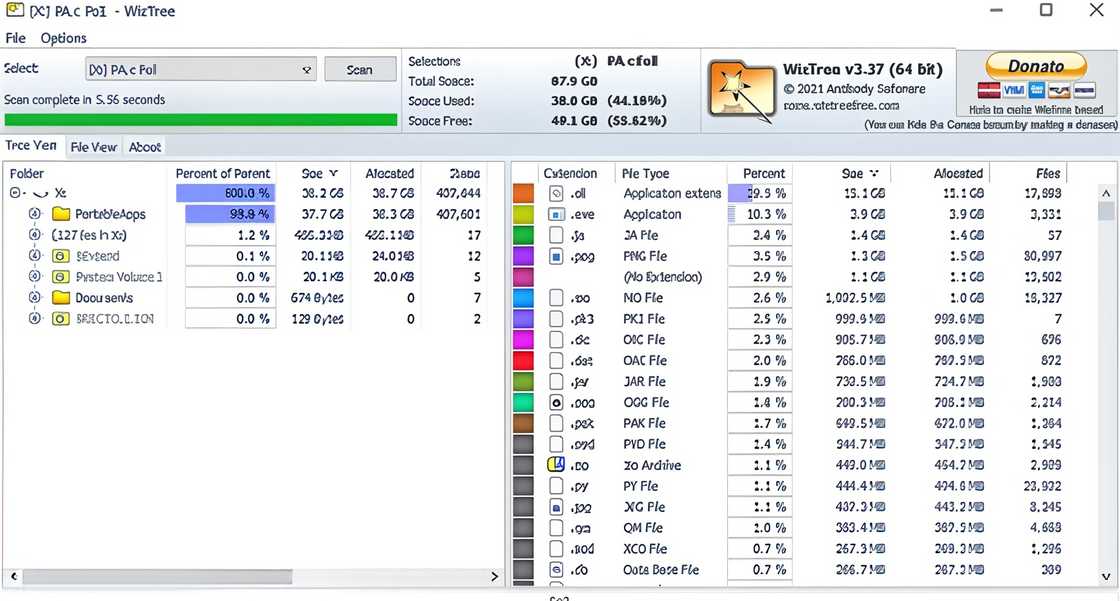This screenshot has height=601, width=1120.
Task: Click the JAR File row file icon
Action: tap(556, 381)
